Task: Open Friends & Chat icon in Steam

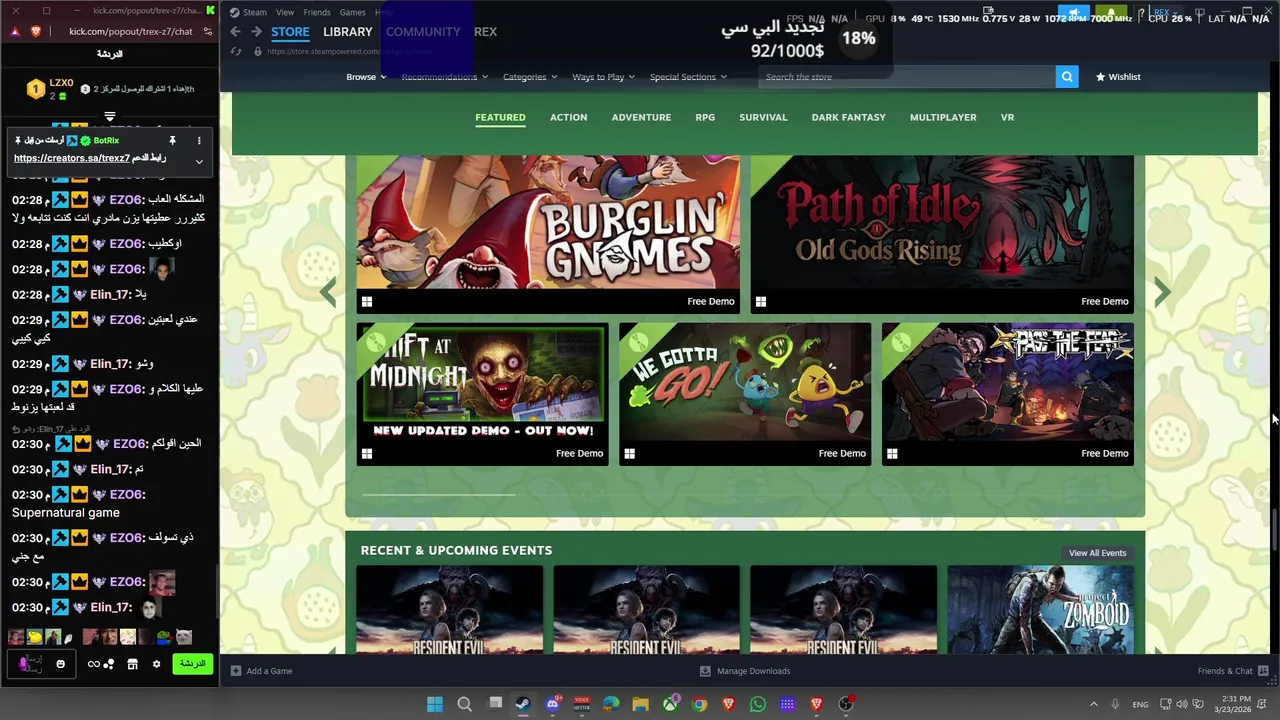Action: coord(1264,671)
